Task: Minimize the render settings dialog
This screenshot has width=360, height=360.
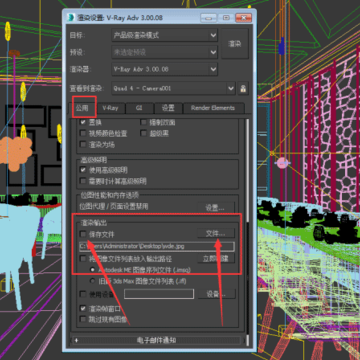Action: click(x=209, y=17)
